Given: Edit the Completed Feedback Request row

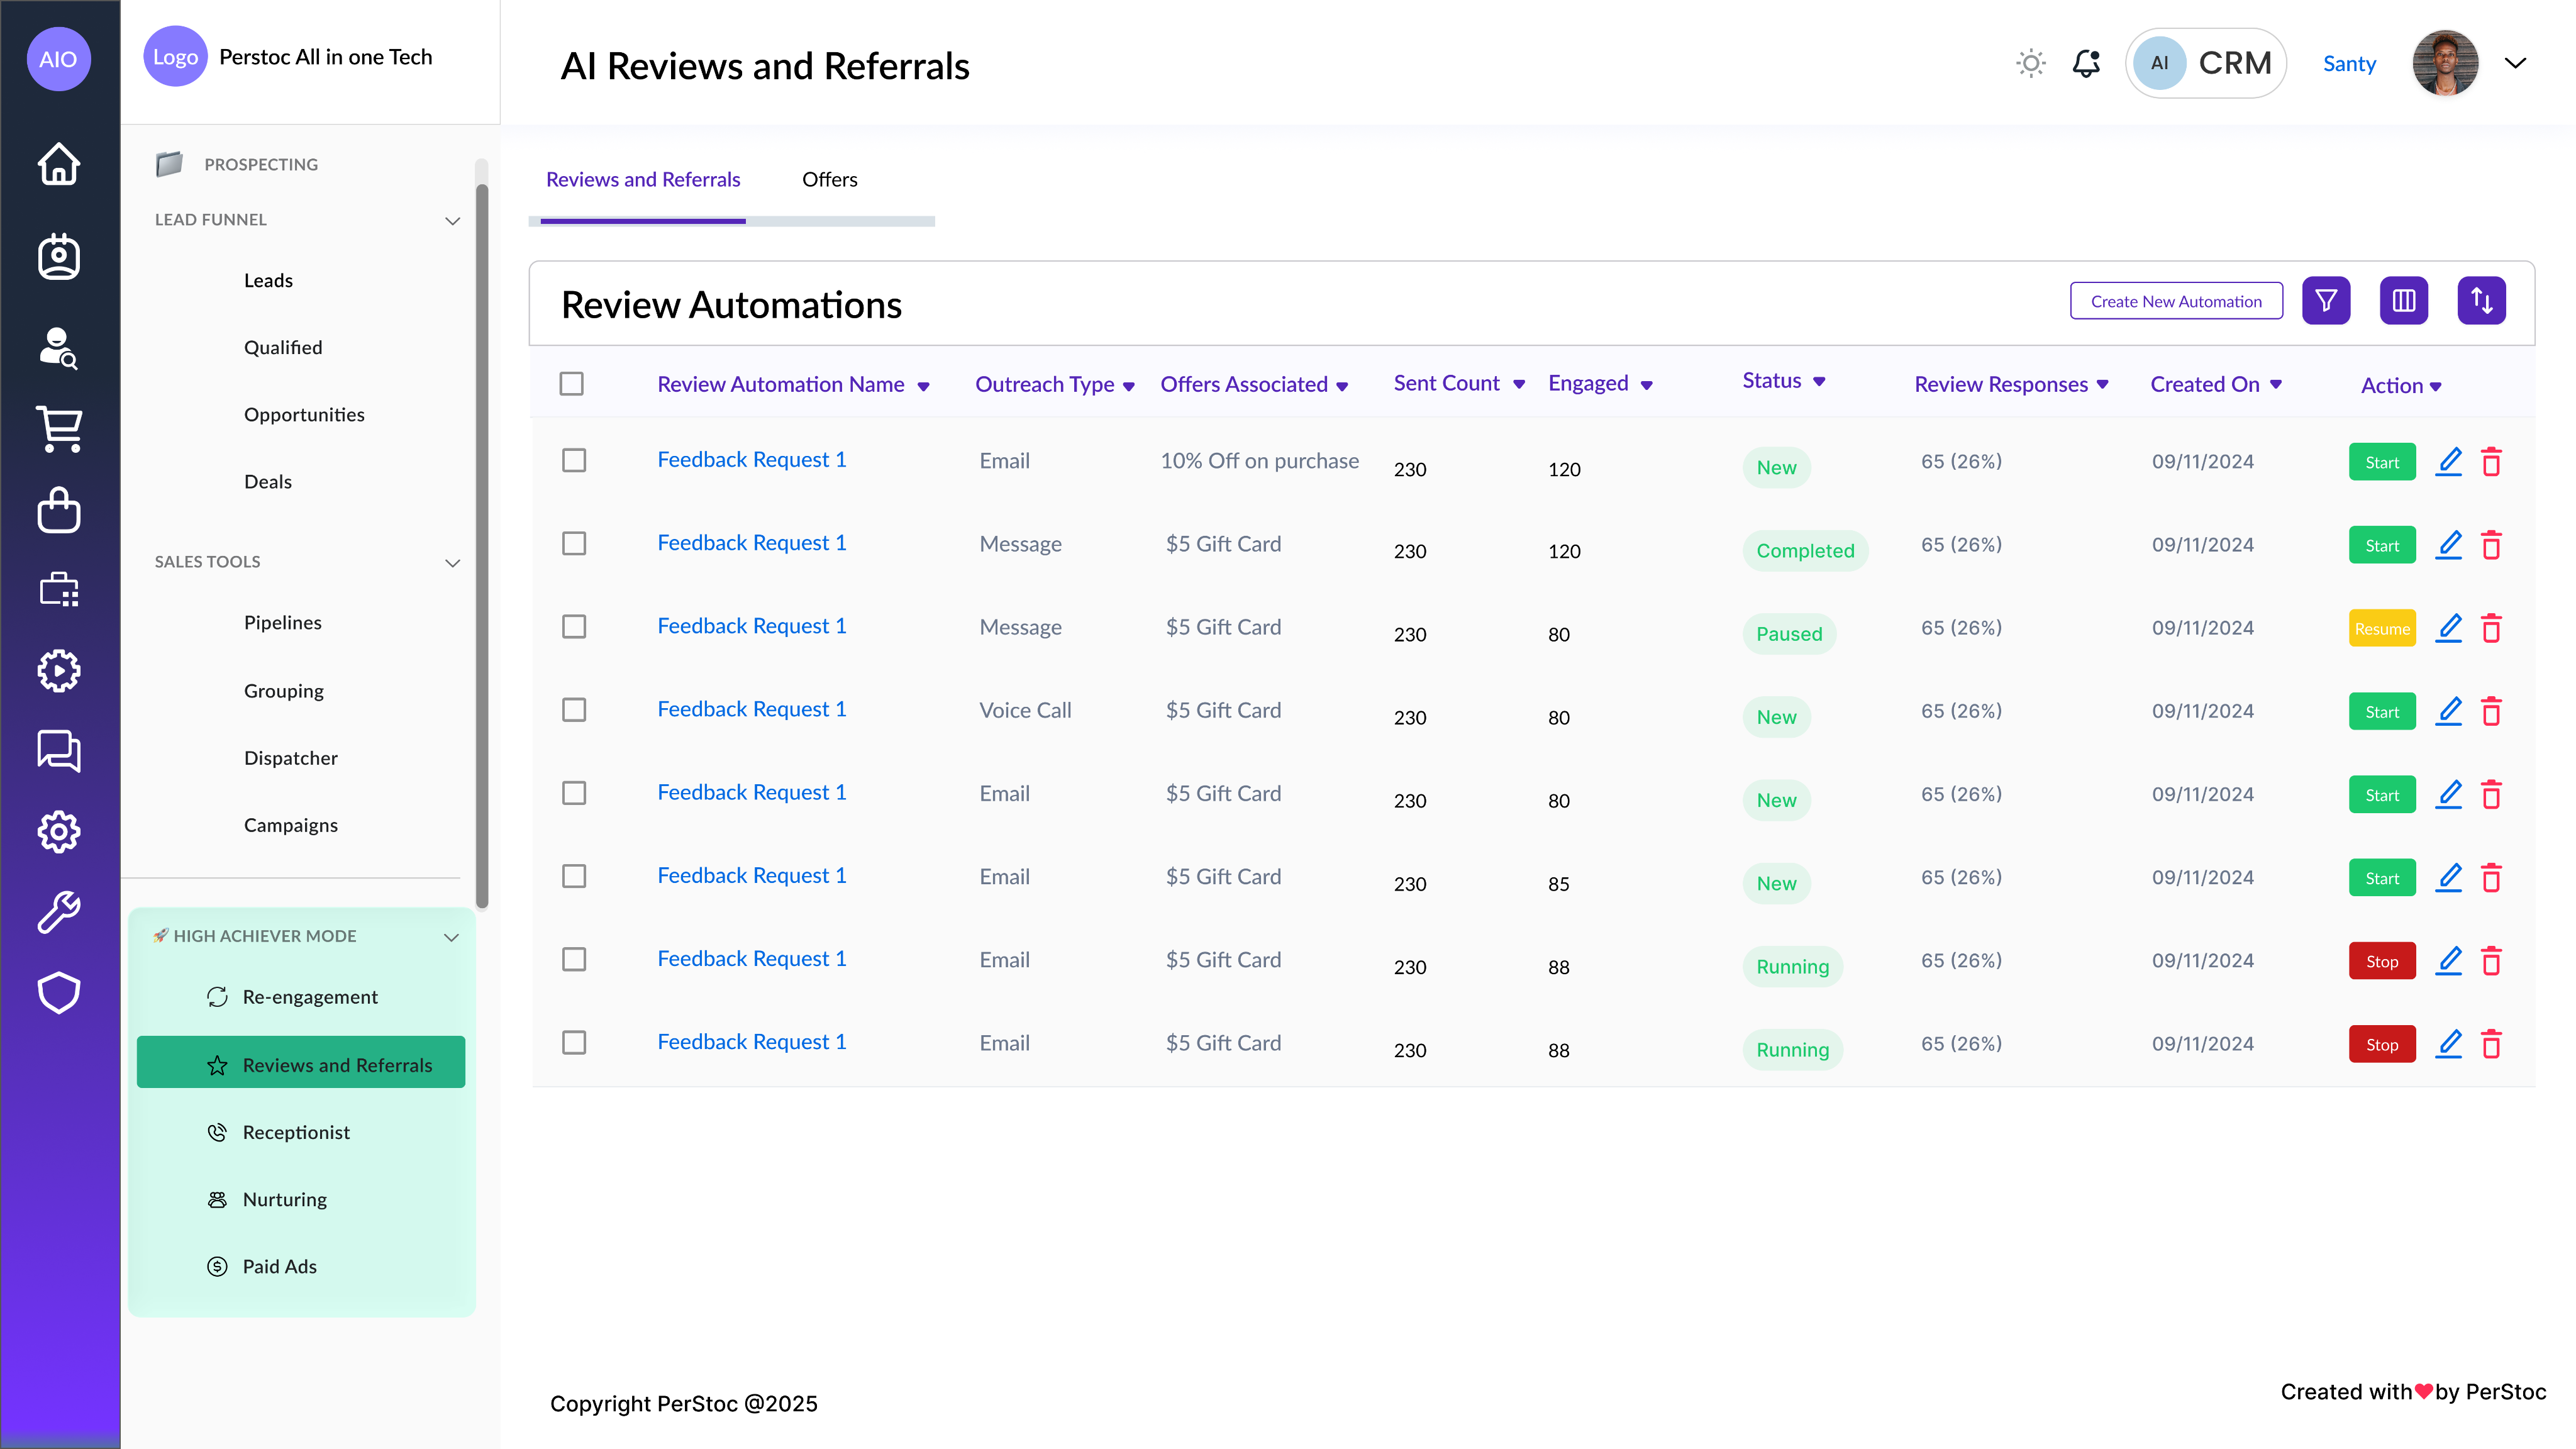Looking at the screenshot, I should click(x=2448, y=546).
